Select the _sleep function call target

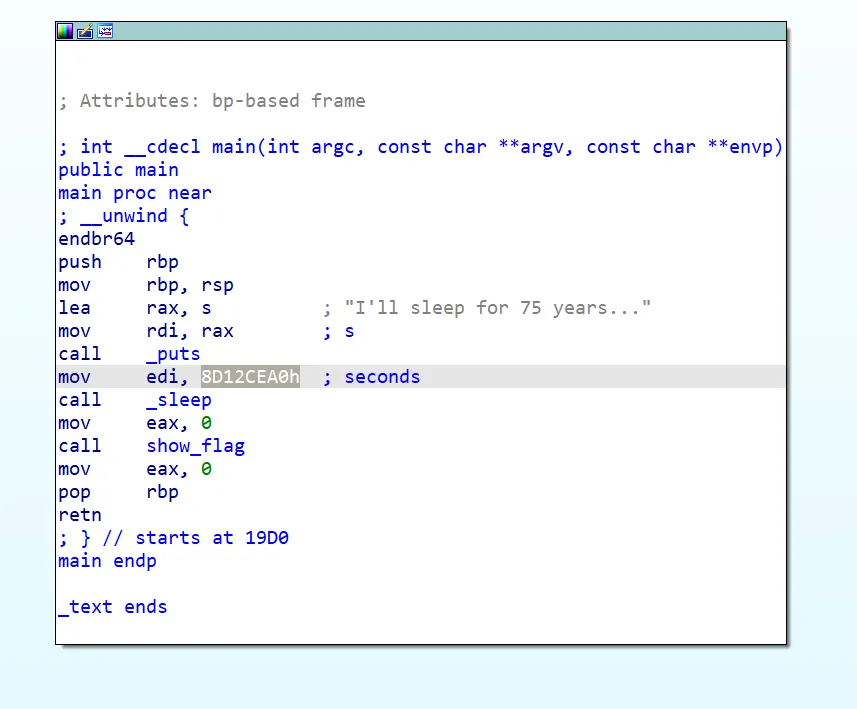[179, 400]
